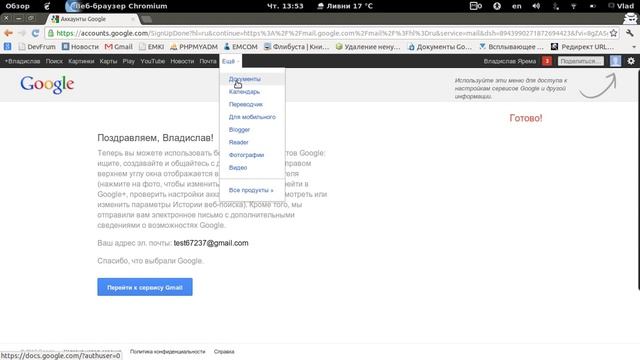Choose Blogger from the Ещё menu
640x360 pixels.
coord(252,129)
